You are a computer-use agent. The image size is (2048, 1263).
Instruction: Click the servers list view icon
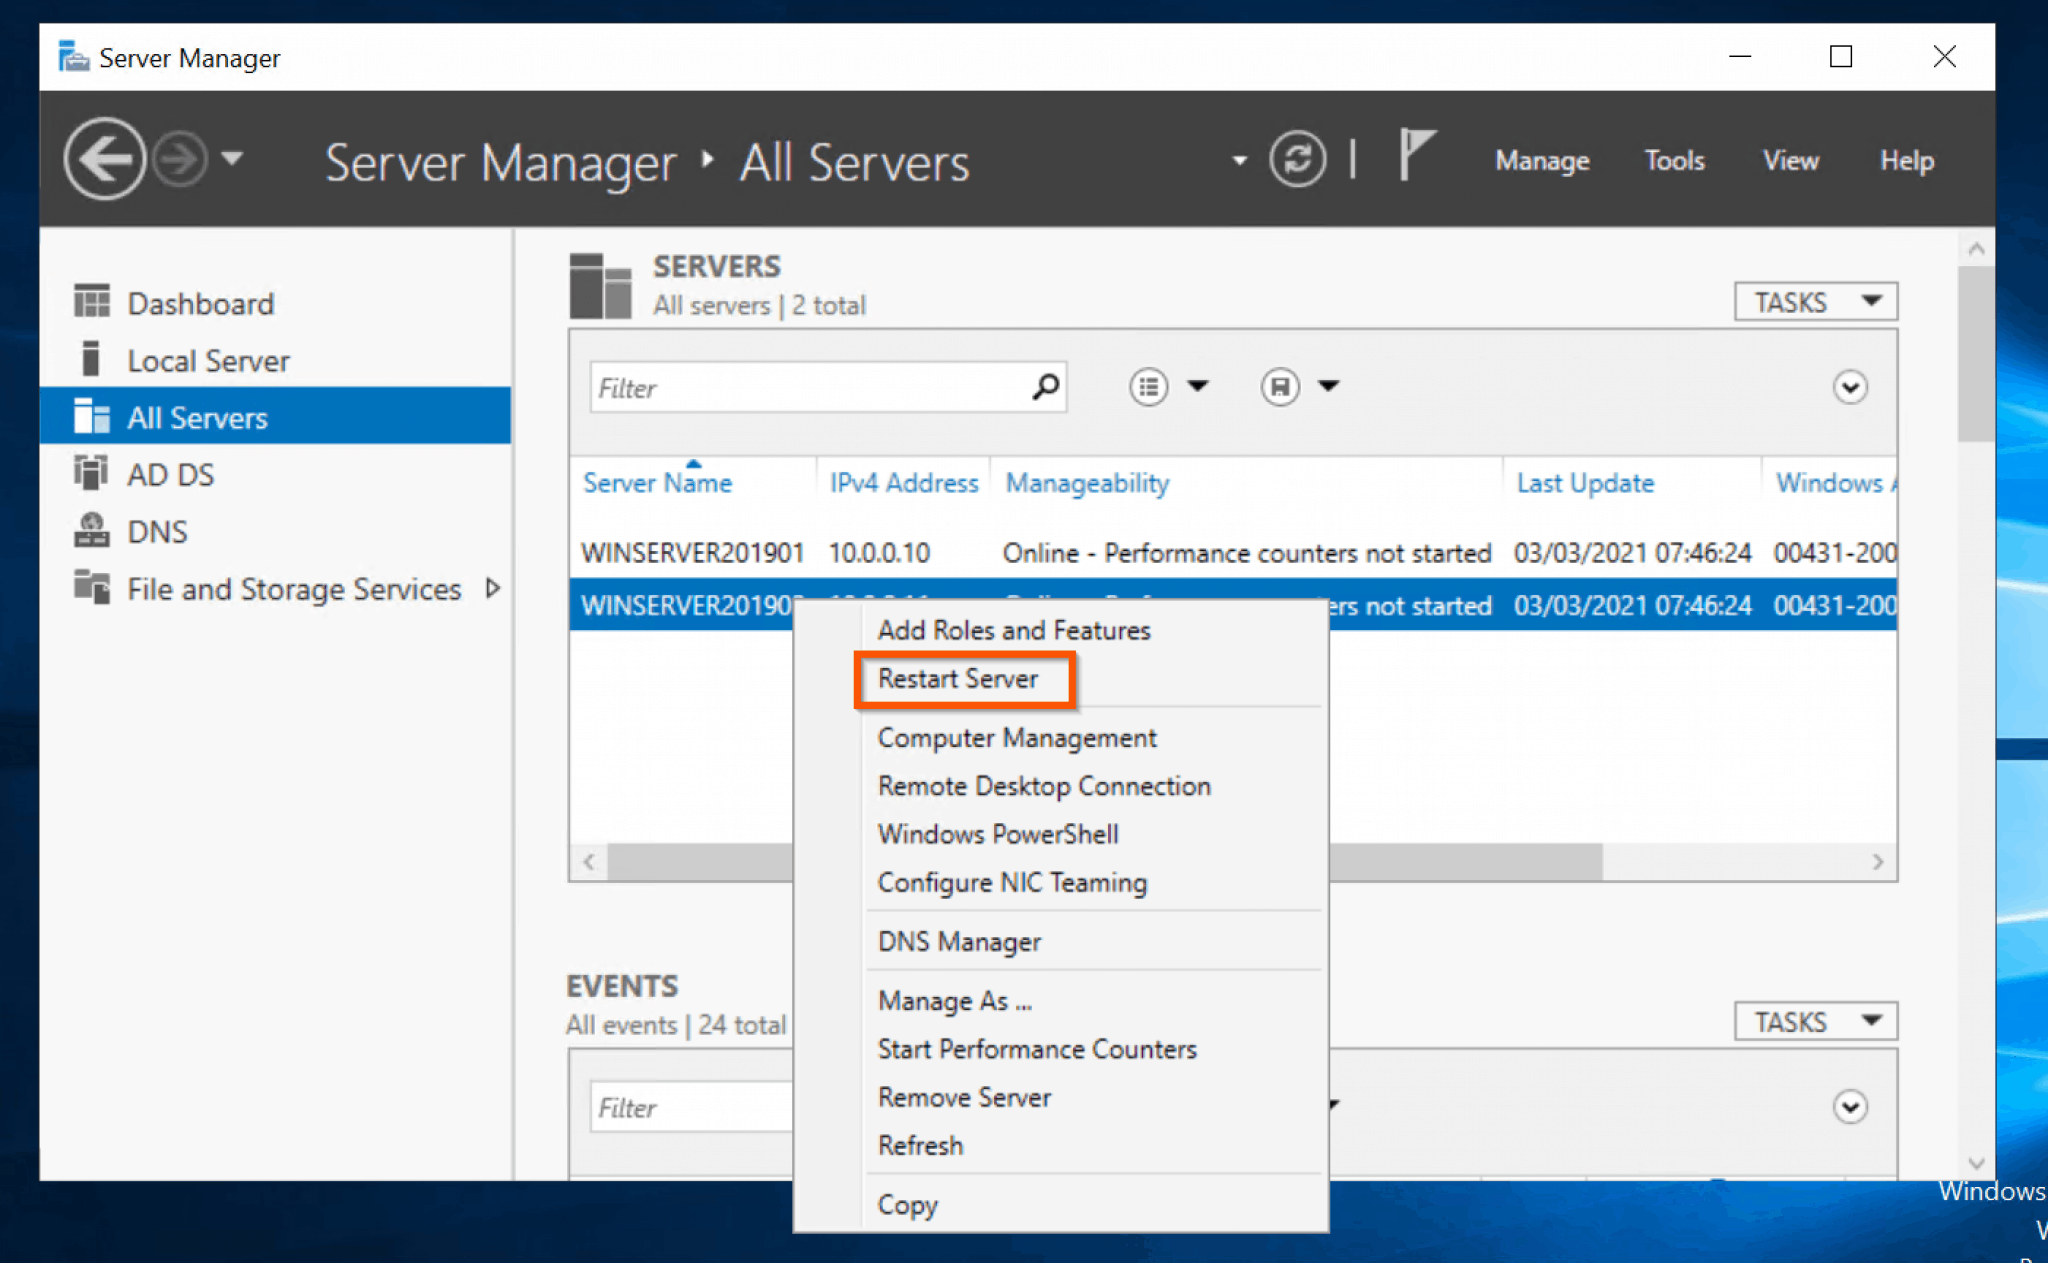[x=1150, y=386]
